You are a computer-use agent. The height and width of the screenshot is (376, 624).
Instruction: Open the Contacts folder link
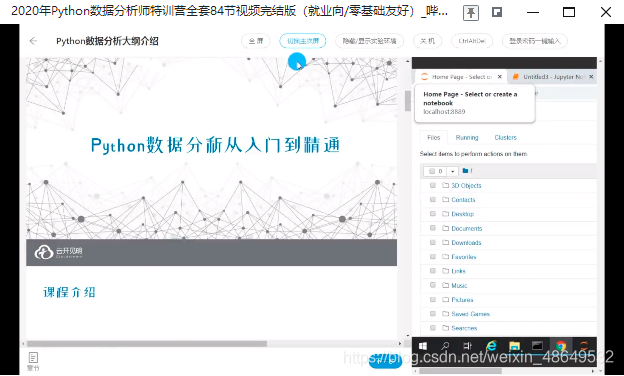coord(463,200)
